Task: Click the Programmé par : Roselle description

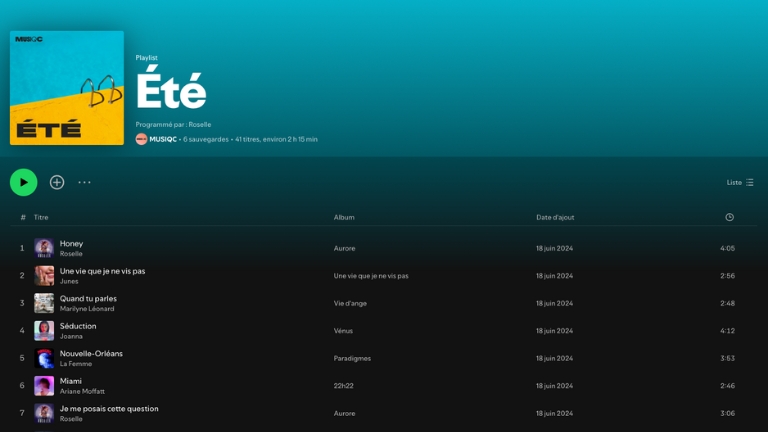Action: (x=173, y=124)
